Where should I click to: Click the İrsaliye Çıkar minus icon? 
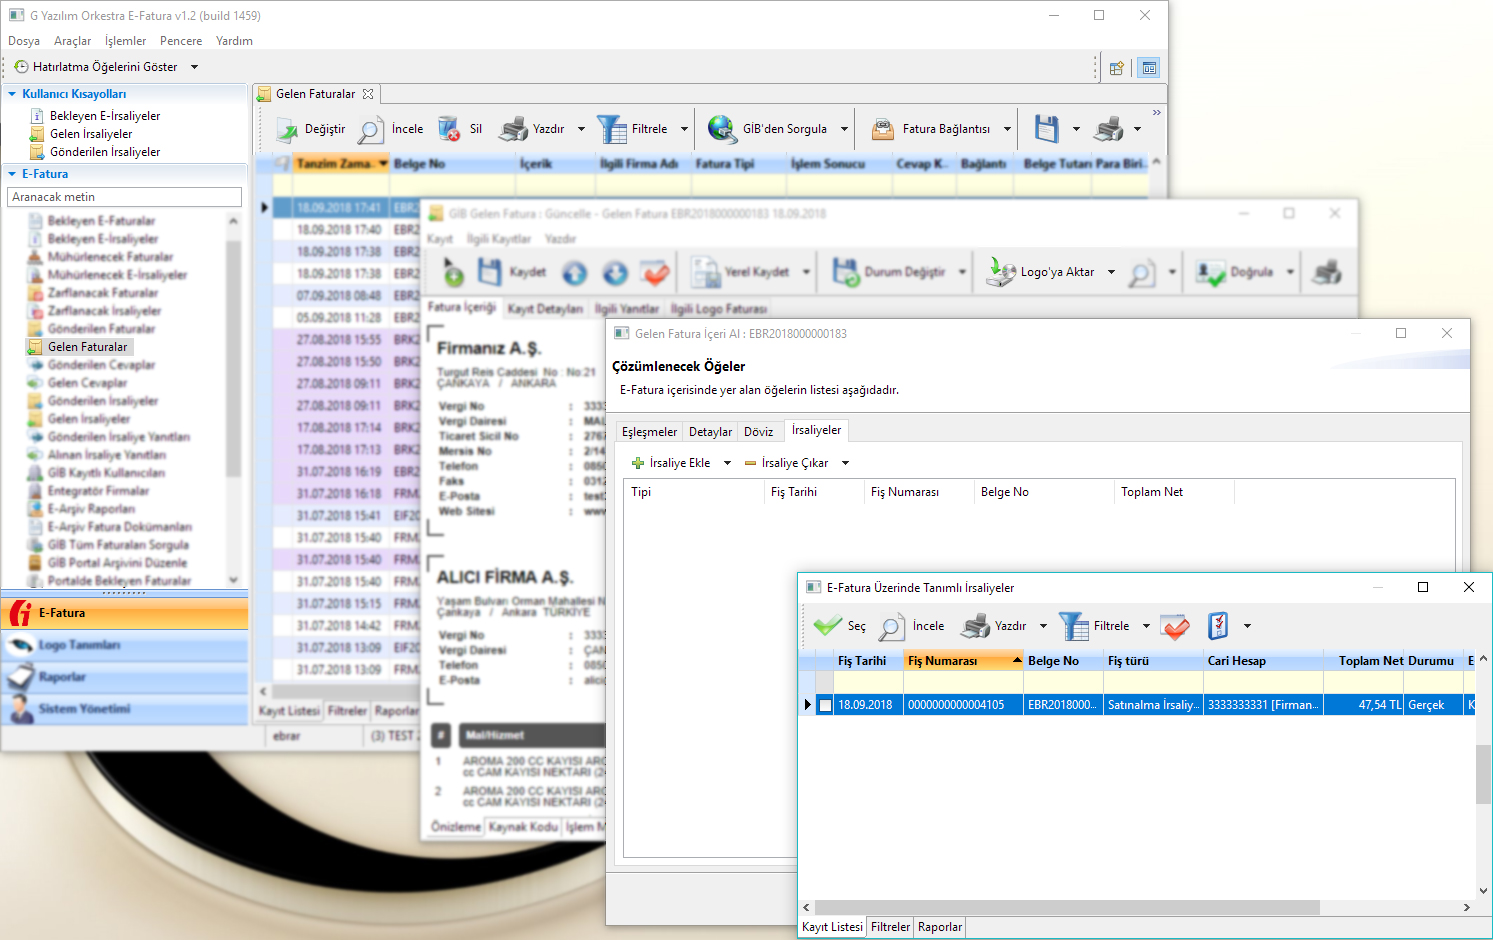click(750, 463)
